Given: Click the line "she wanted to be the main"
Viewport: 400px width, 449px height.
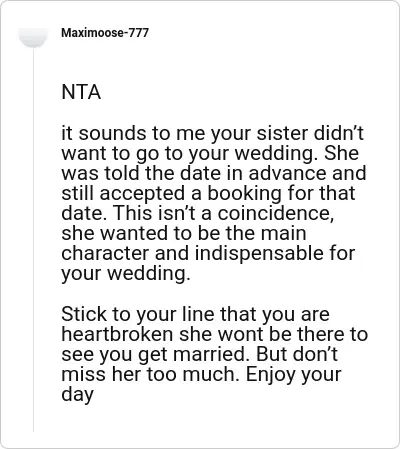Looking at the screenshot, I should tap(184, 233).
